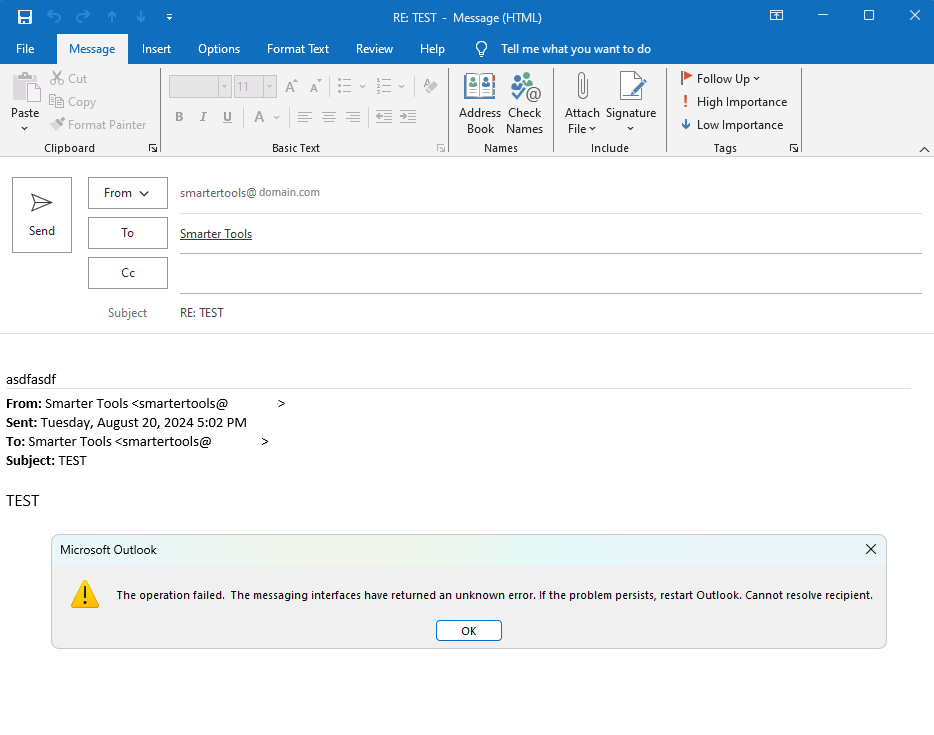Open the font color picker arrow
Image resolution: width=934 pixels, height=735 pixels.
[x=277, y=117]
